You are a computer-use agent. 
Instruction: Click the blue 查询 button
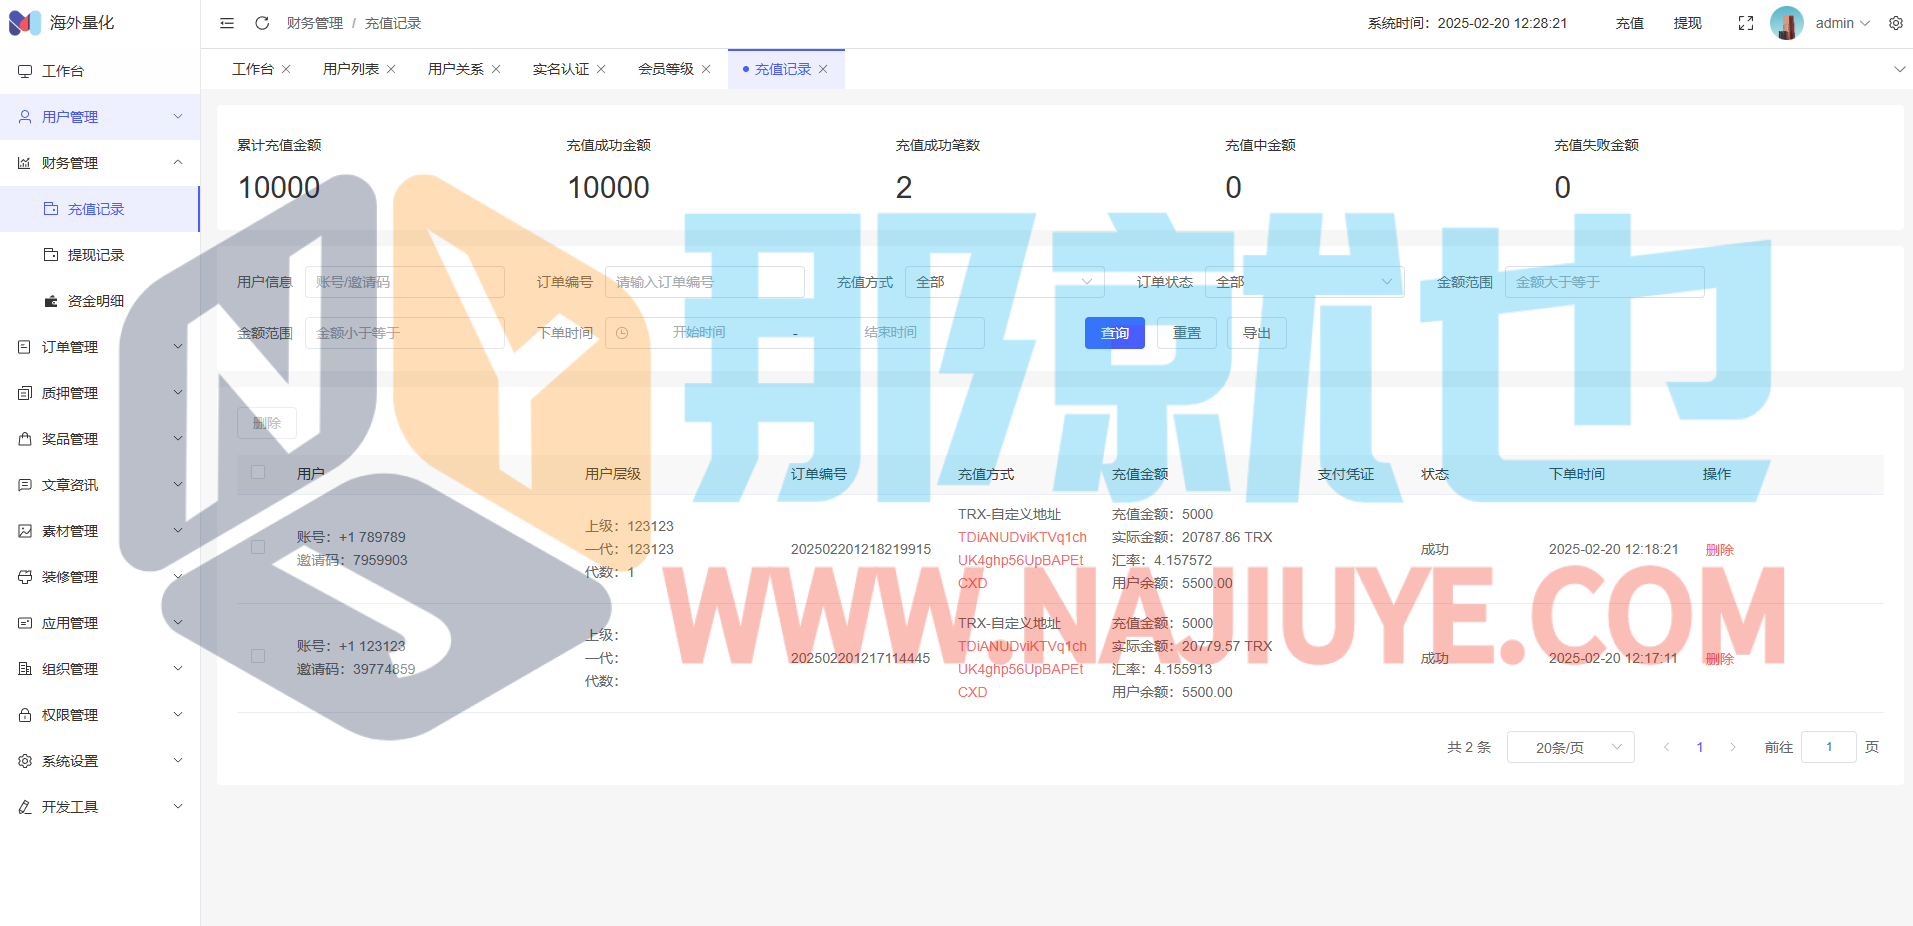point(1114,333)
